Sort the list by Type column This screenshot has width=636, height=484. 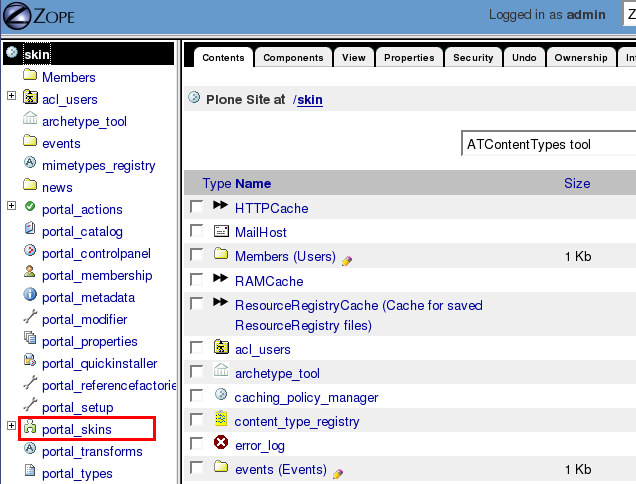point(217,184)
